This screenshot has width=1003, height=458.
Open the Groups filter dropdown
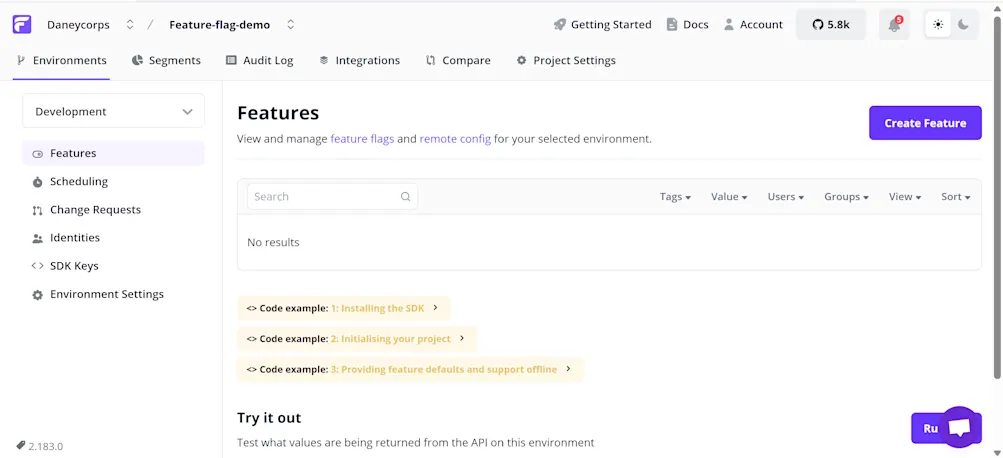click(x=846, y=197)
